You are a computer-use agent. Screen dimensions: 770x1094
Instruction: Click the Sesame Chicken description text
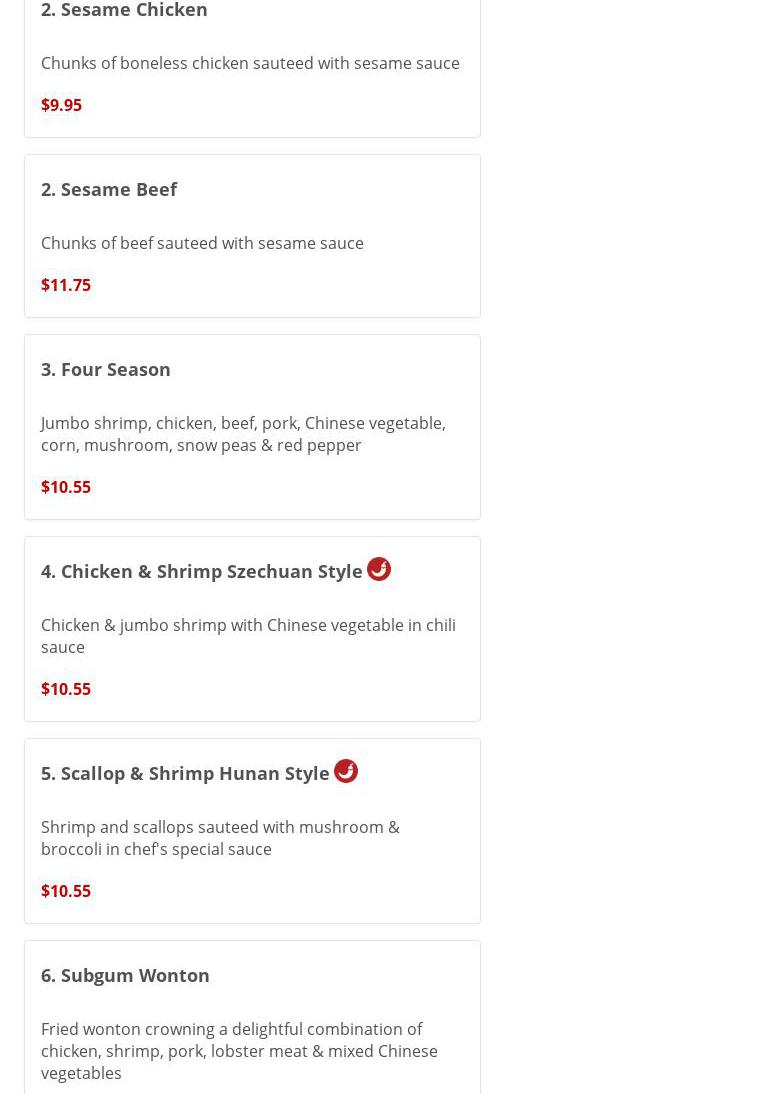(x=250, y=63)
